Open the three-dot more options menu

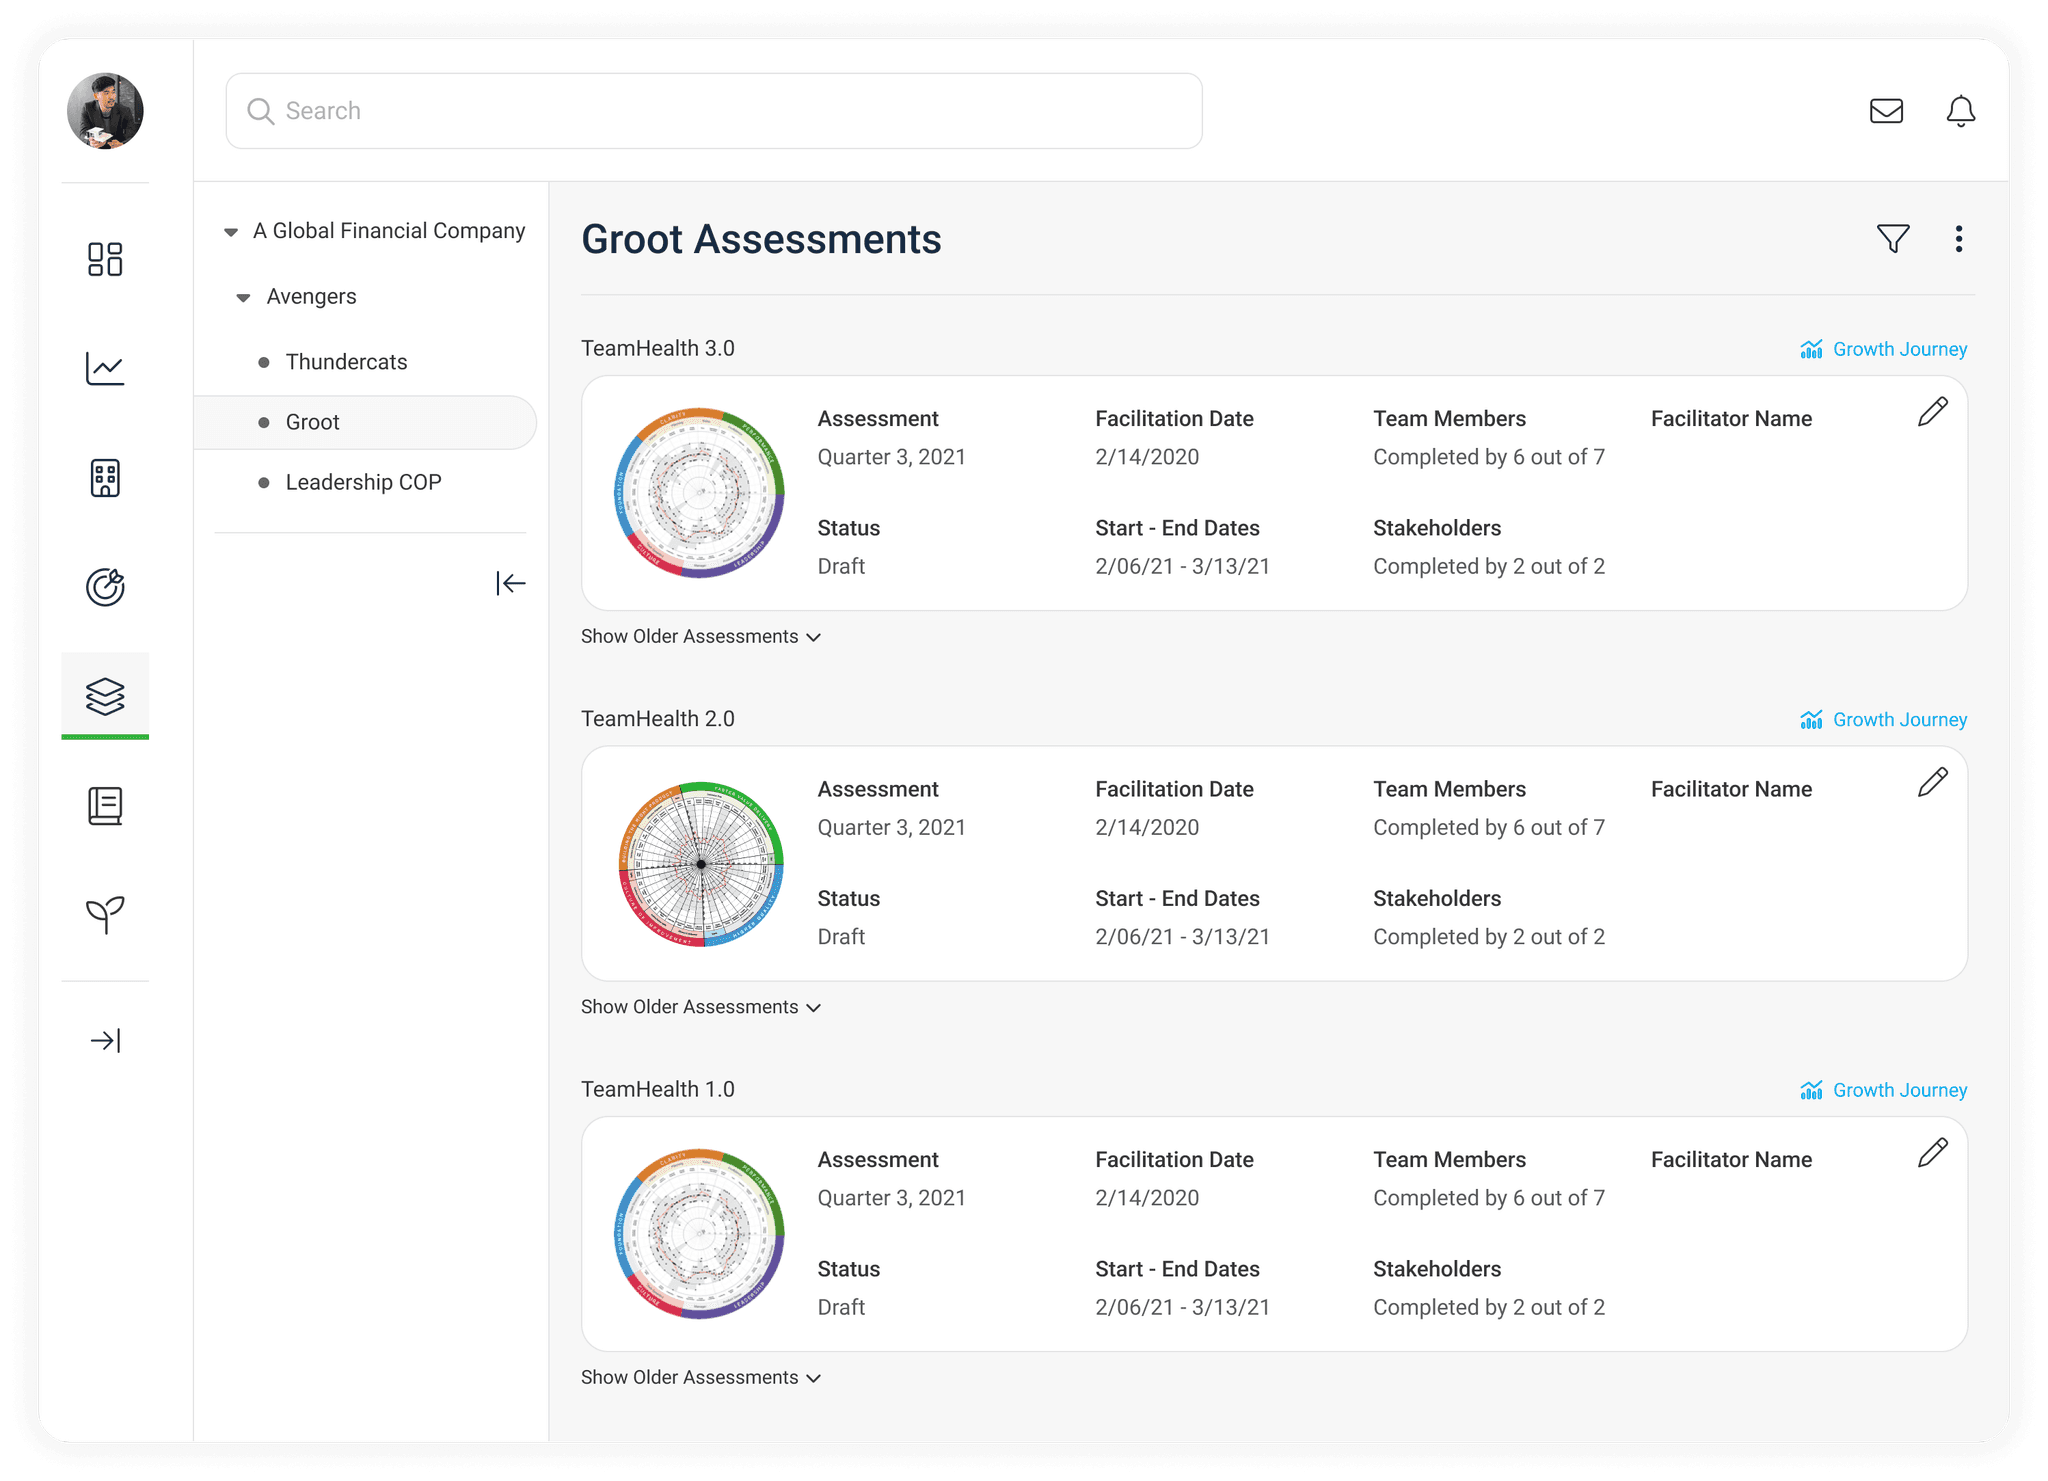pos(1958,239)
